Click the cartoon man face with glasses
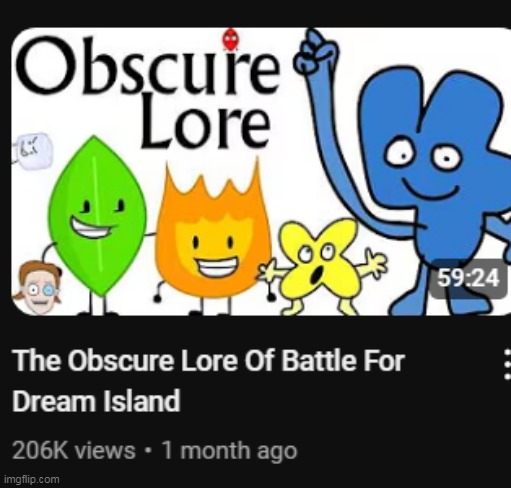 coord(39,287)
